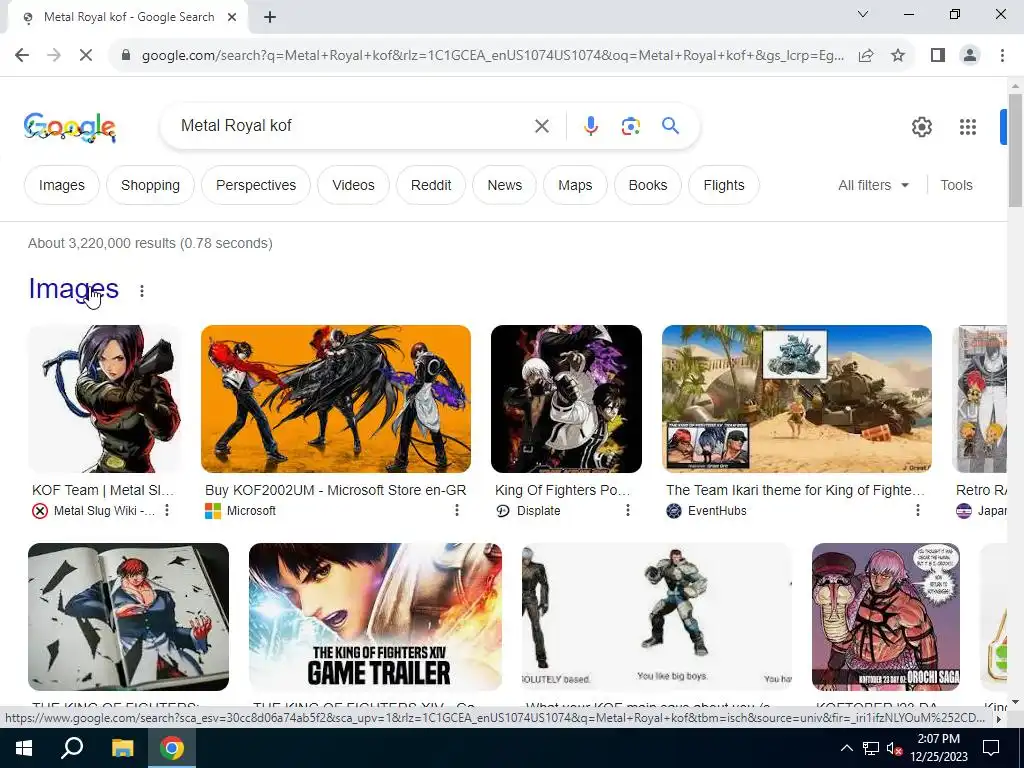Select the News filter chip
This screenshot has height=768, width=1024.
[505, 185]
